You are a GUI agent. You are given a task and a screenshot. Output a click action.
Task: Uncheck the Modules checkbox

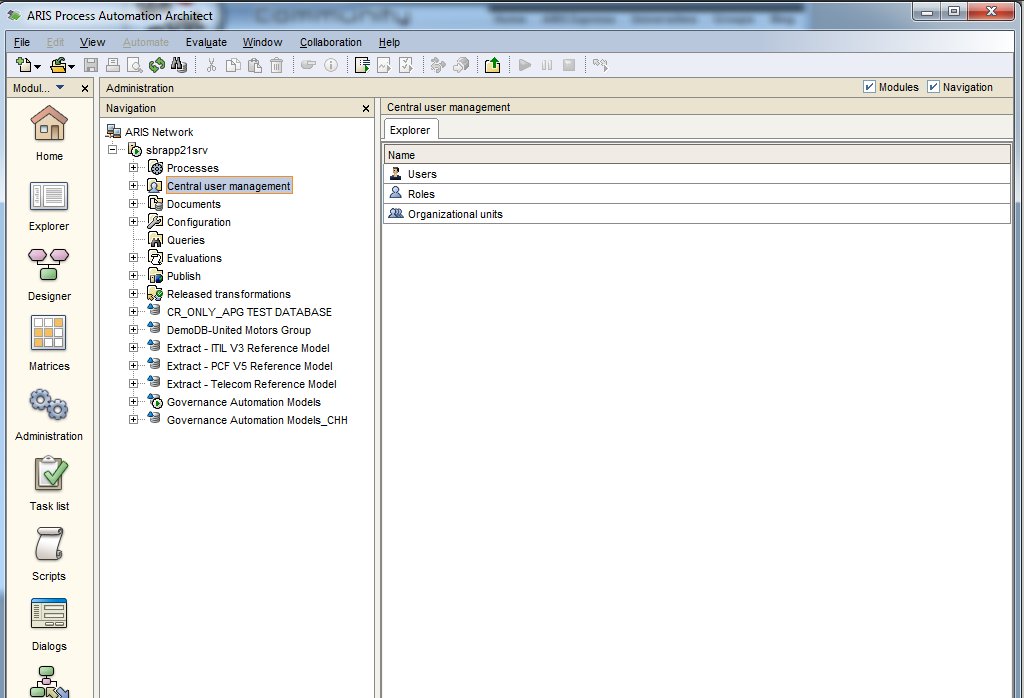click(x=869, y=87)
